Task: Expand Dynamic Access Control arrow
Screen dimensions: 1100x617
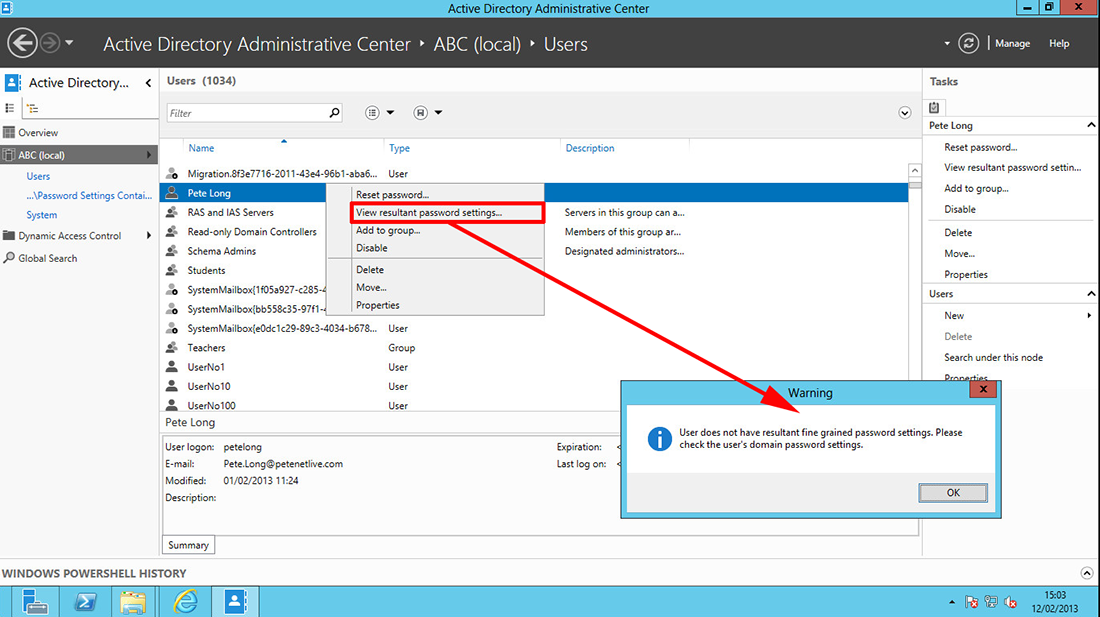Action: click(148, 236)
